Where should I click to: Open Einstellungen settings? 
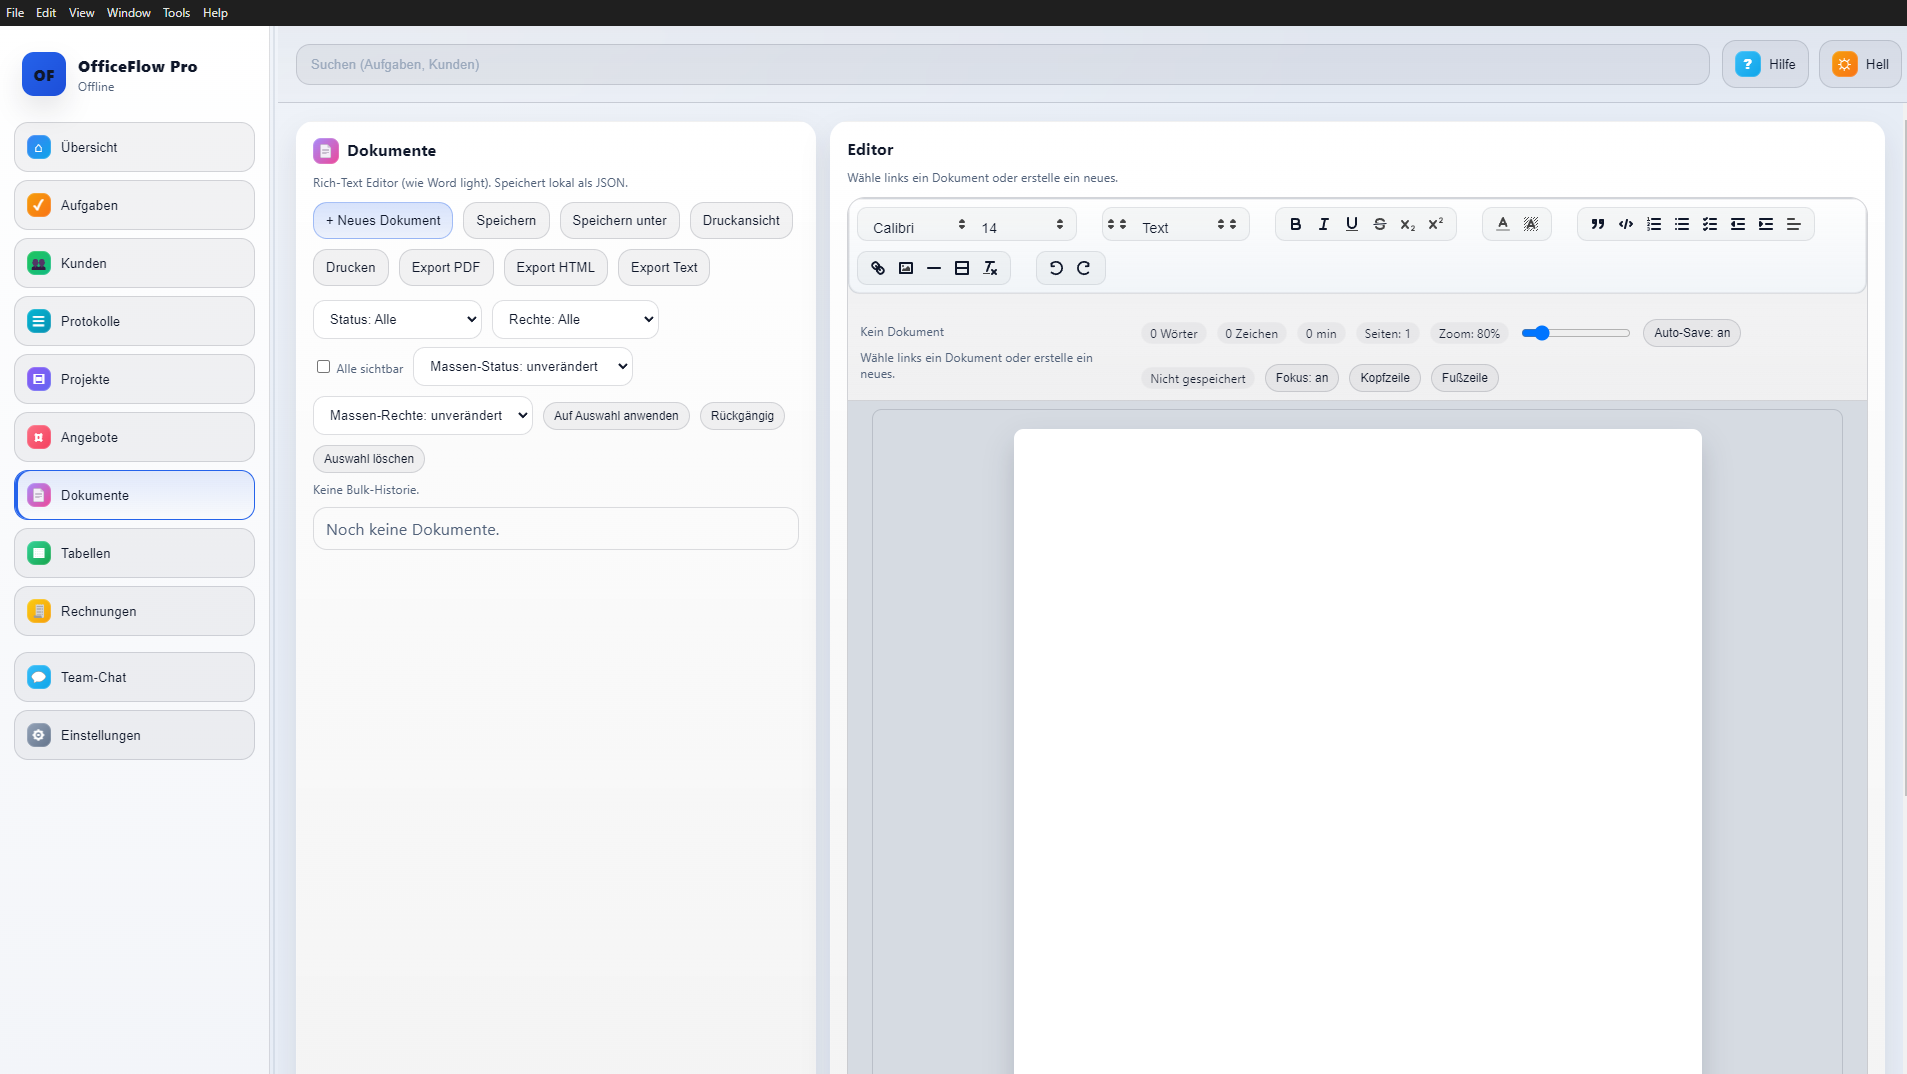tap(134, 735)
